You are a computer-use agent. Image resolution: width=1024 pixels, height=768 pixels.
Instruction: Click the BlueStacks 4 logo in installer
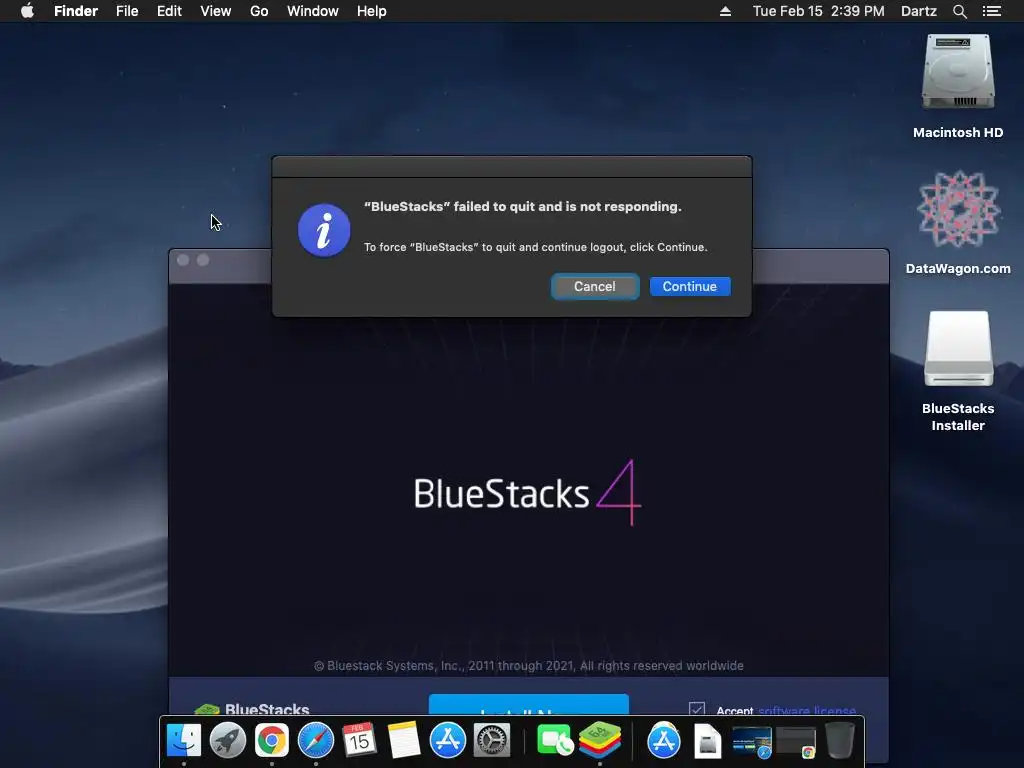[x=528, y=493]
